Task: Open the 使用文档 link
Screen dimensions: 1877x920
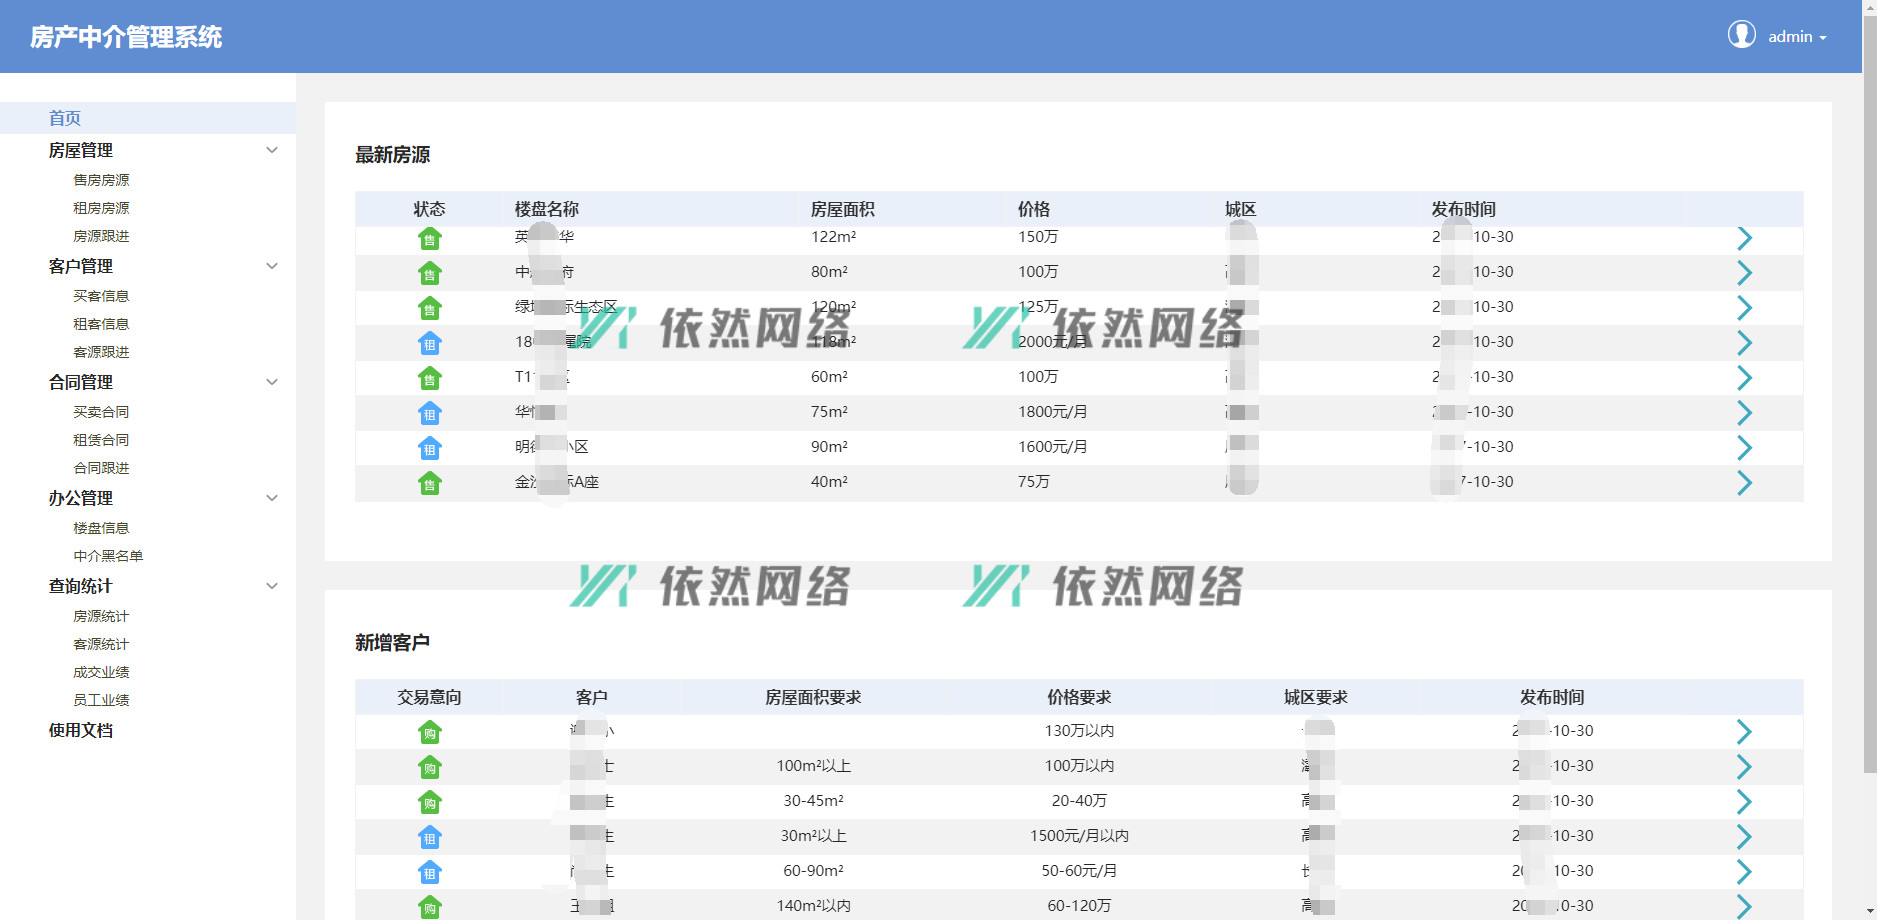Action: click(81, 730)
